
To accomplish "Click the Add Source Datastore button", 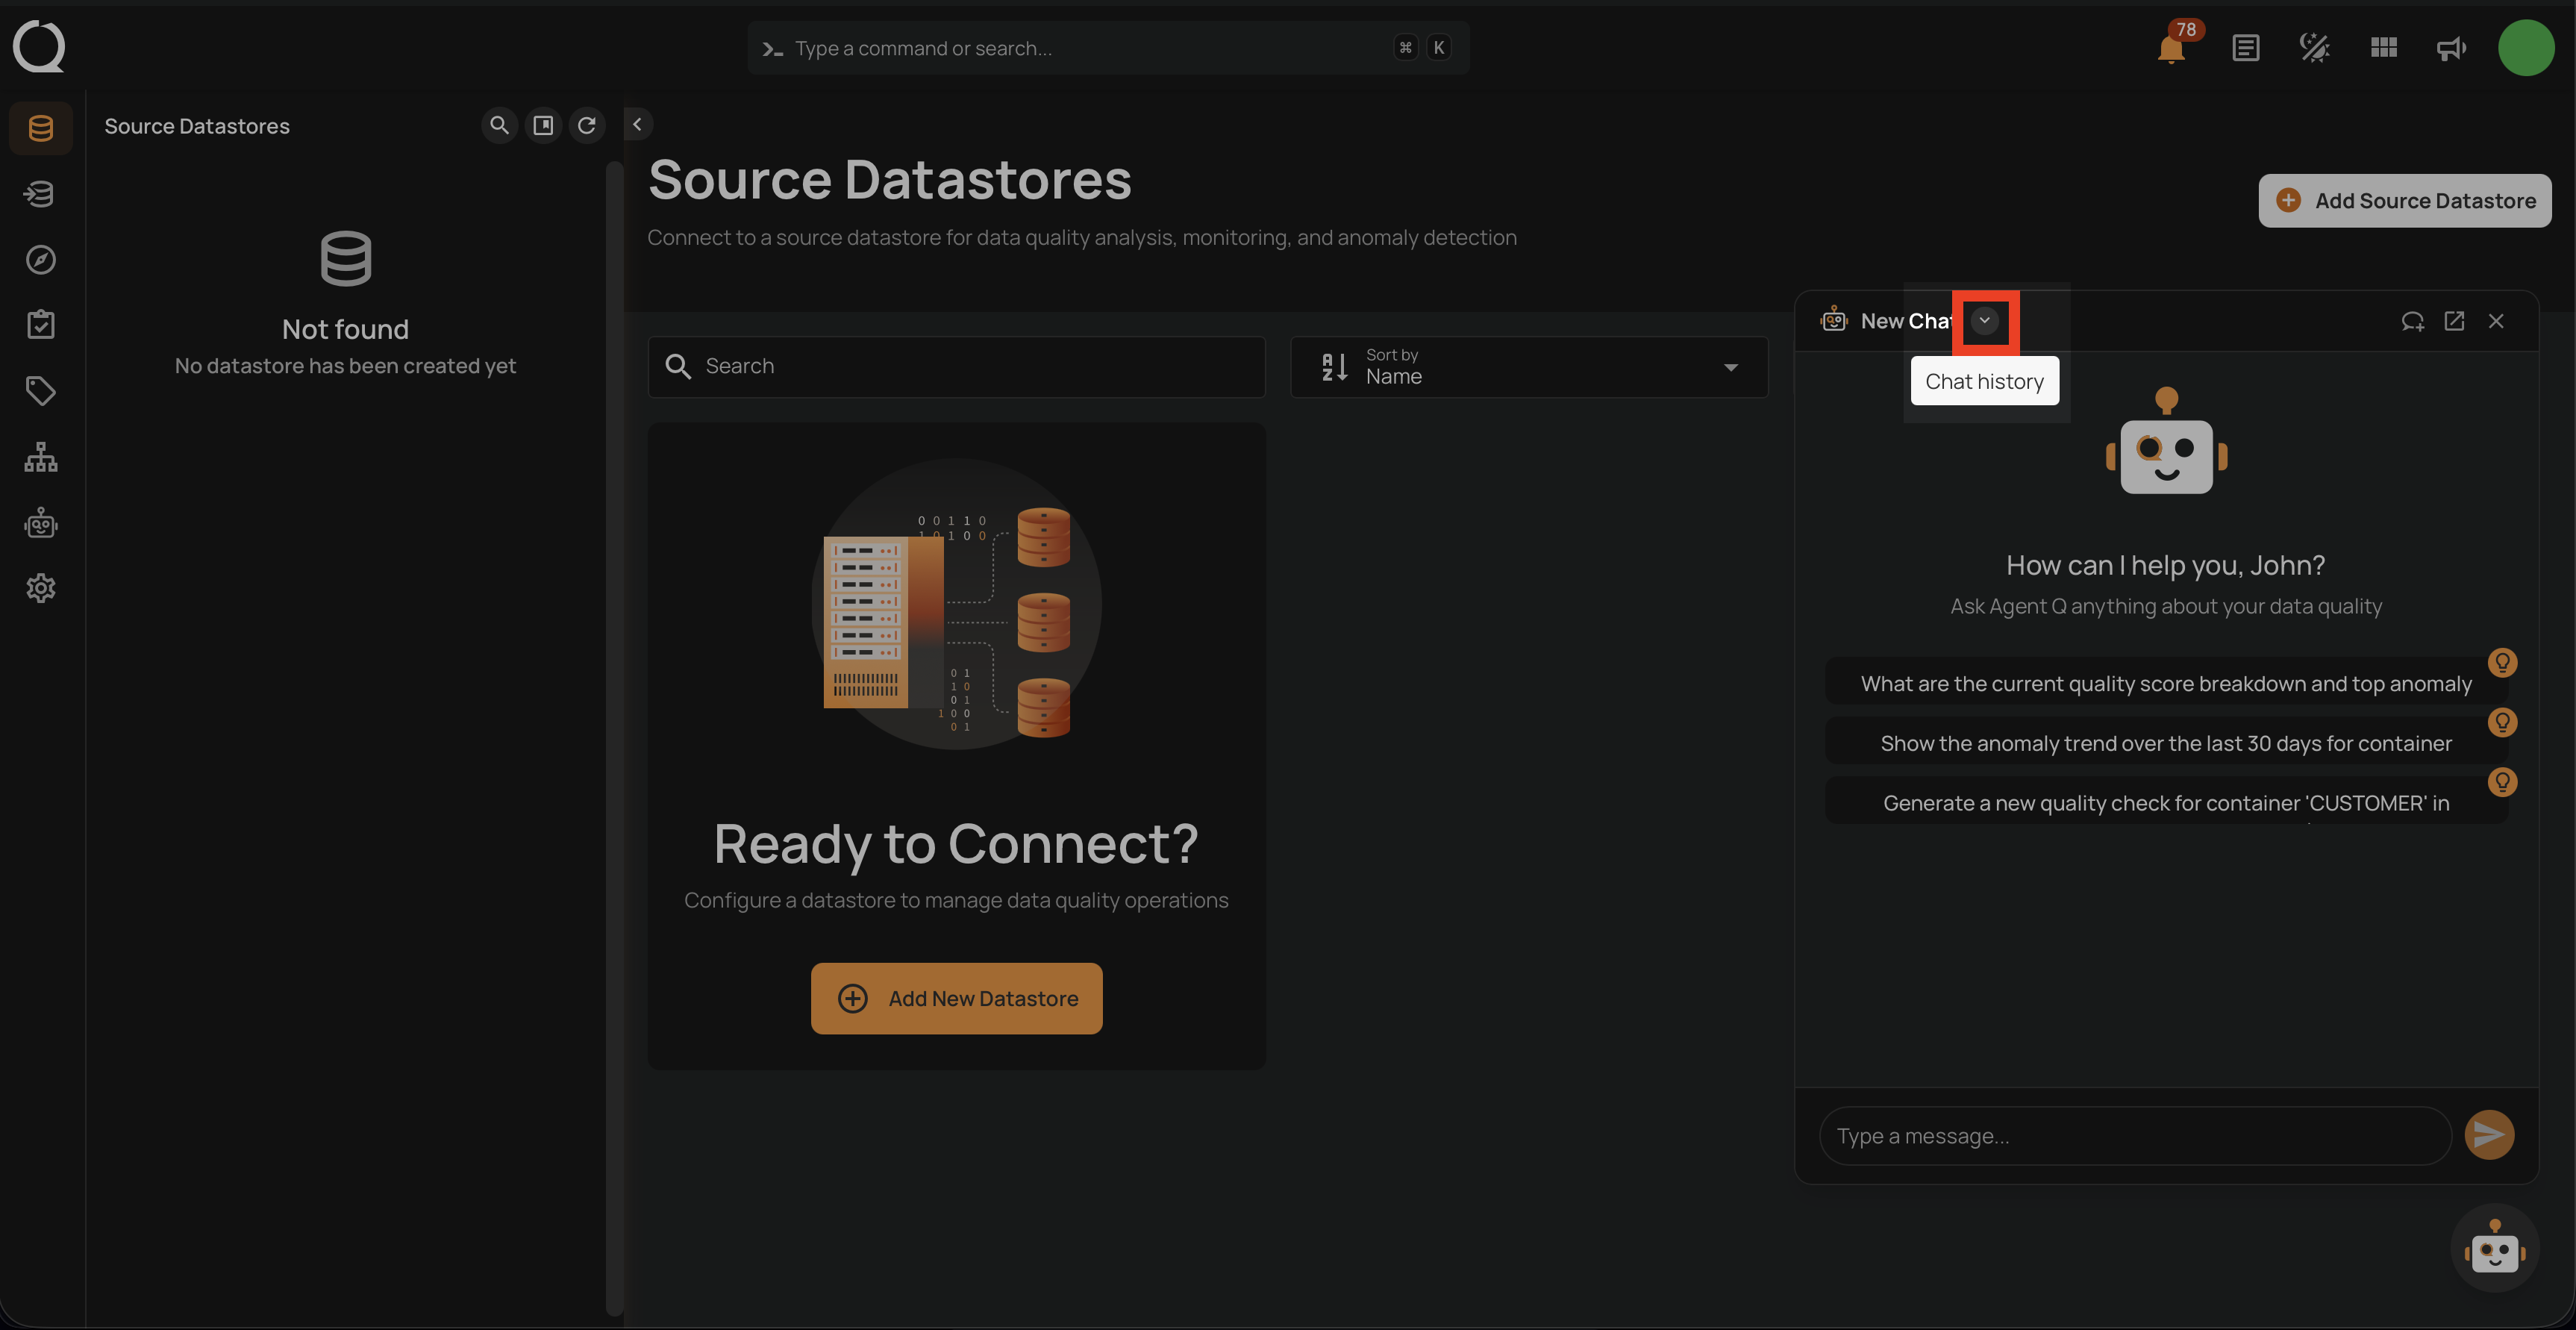I will [x=2404, y=201].
